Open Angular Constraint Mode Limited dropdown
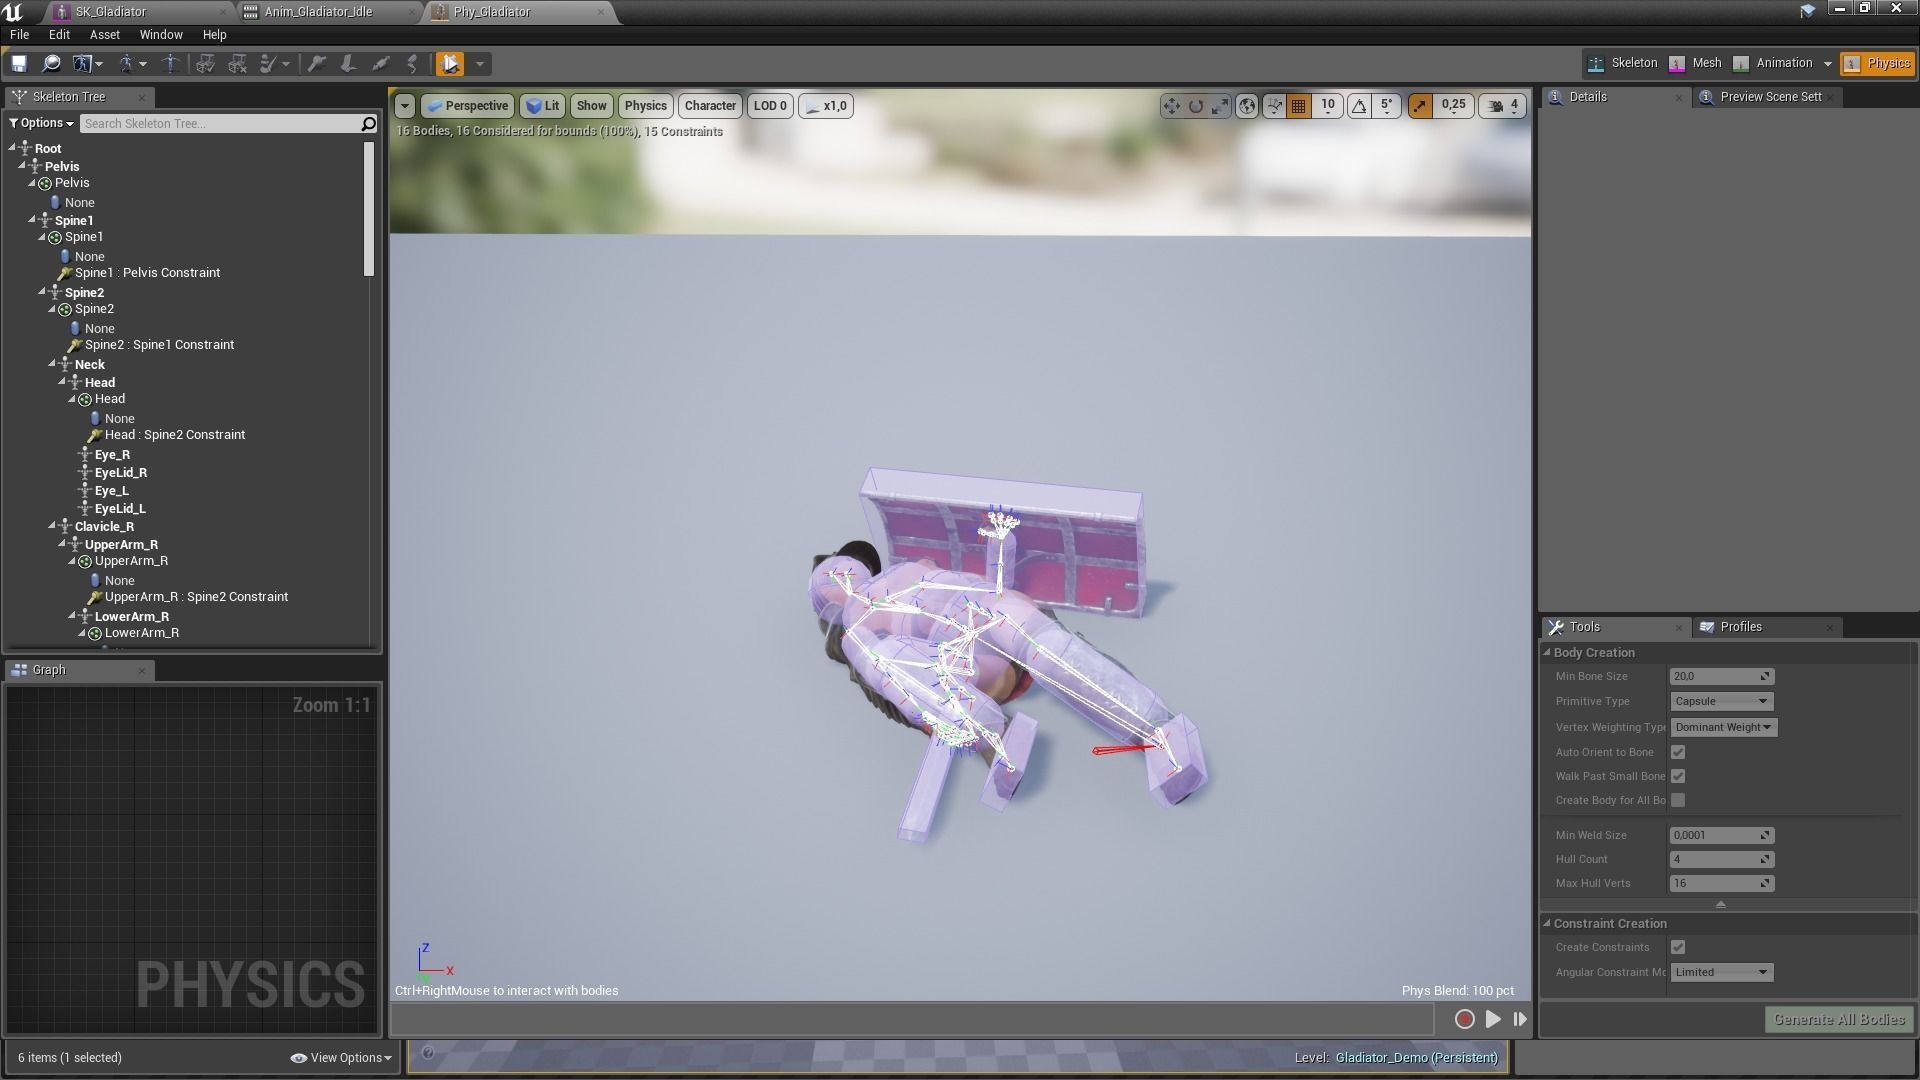Image resolution: width=1920 pixels, height=1080 pixels. [x=1721, y=972]
